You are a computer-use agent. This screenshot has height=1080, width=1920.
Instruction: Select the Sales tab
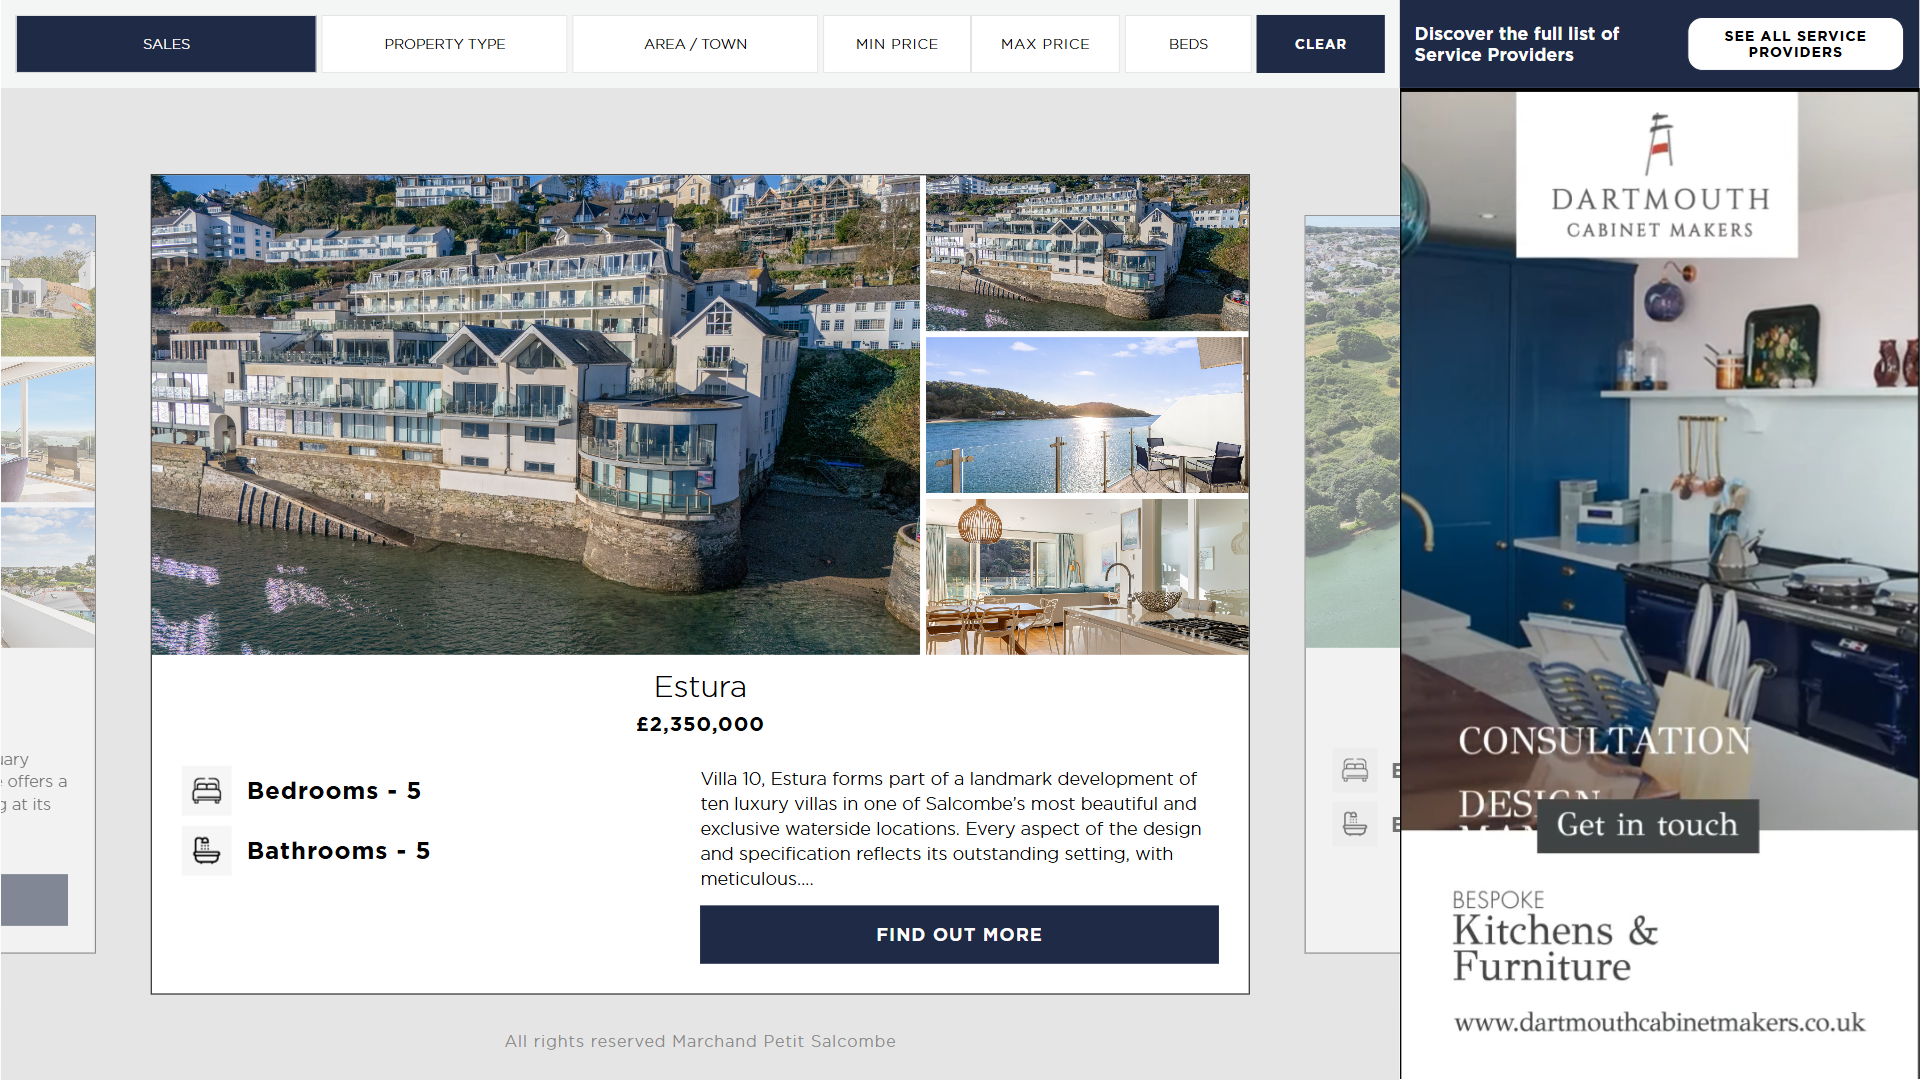click(166, 44)
